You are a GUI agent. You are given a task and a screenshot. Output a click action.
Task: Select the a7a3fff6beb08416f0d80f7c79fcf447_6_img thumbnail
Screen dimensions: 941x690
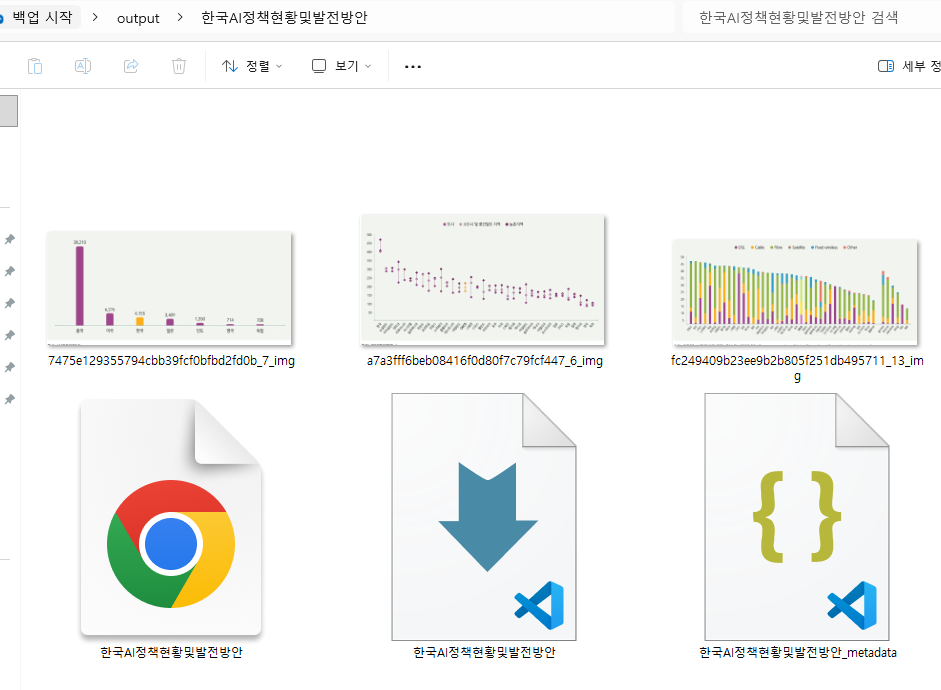click(x=483, y=280)
